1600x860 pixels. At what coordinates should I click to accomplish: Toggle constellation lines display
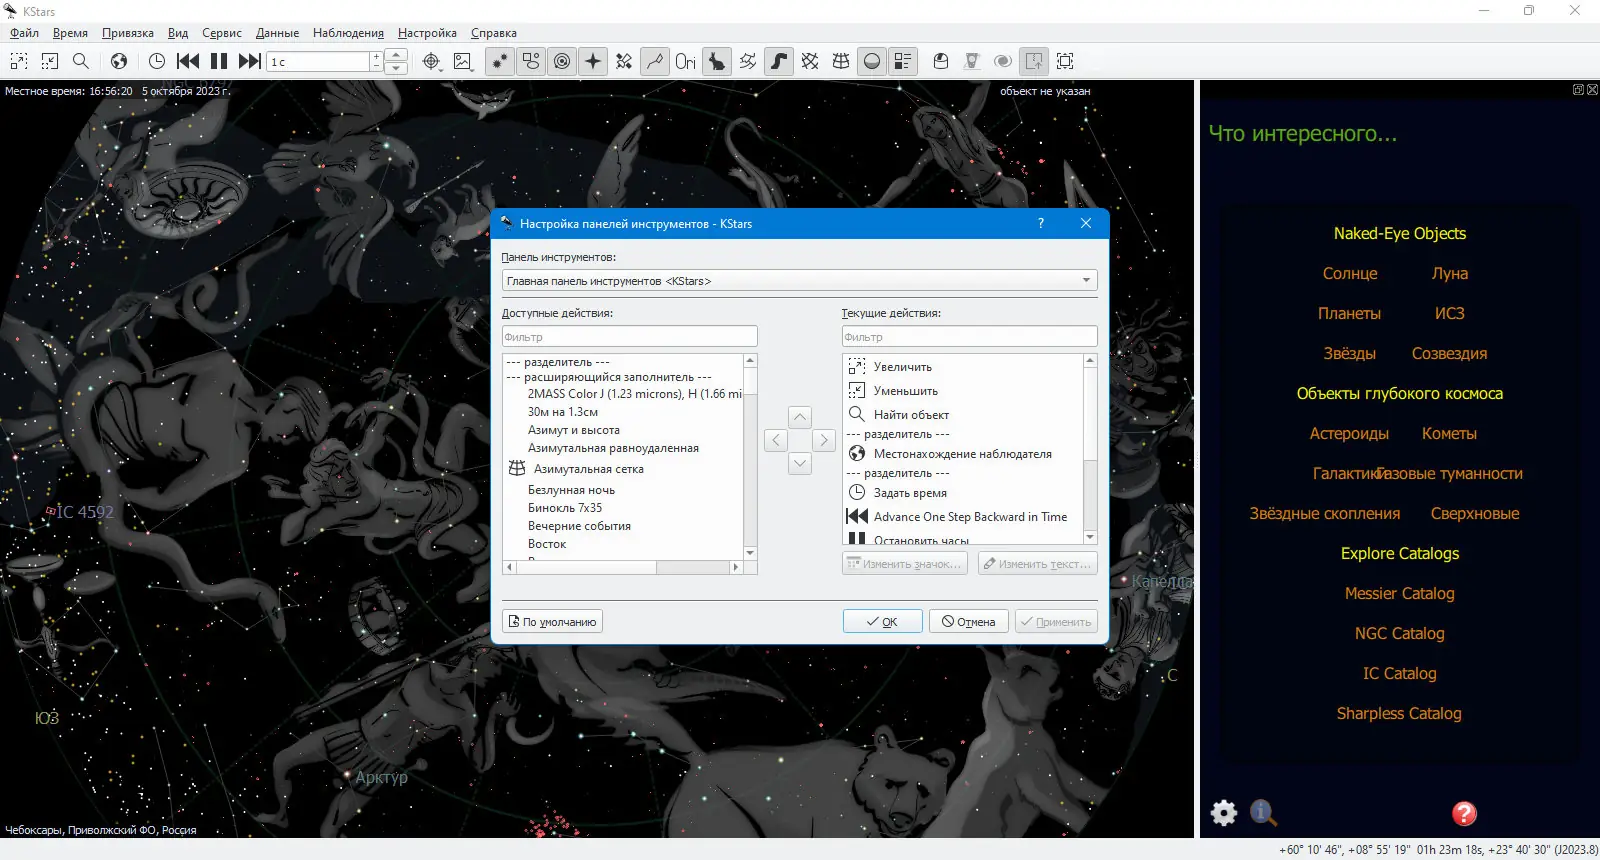point(655,61)
